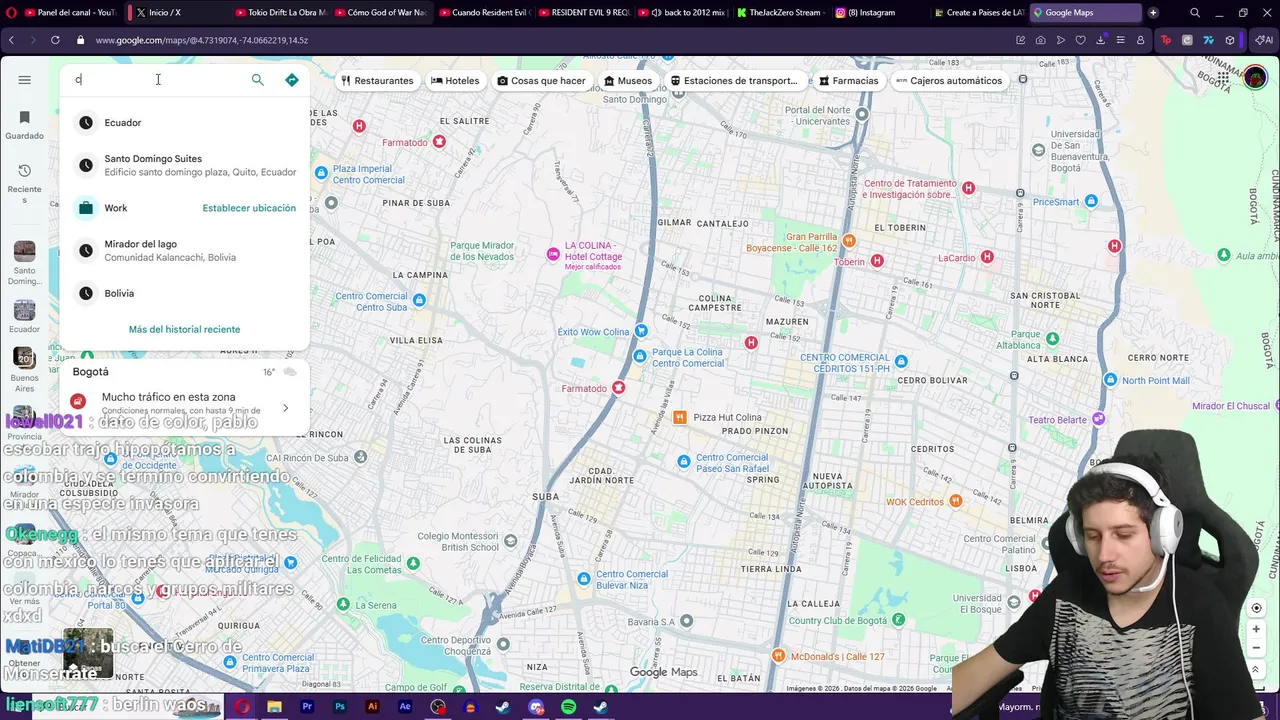Expand the Bogotá traffic info chevron

pos(285,408)
